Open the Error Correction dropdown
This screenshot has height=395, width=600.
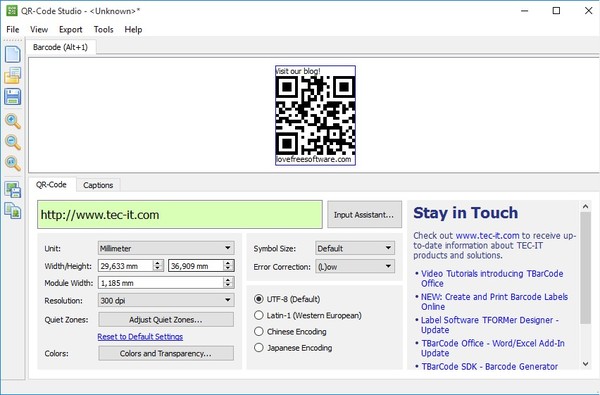[354, 266]
